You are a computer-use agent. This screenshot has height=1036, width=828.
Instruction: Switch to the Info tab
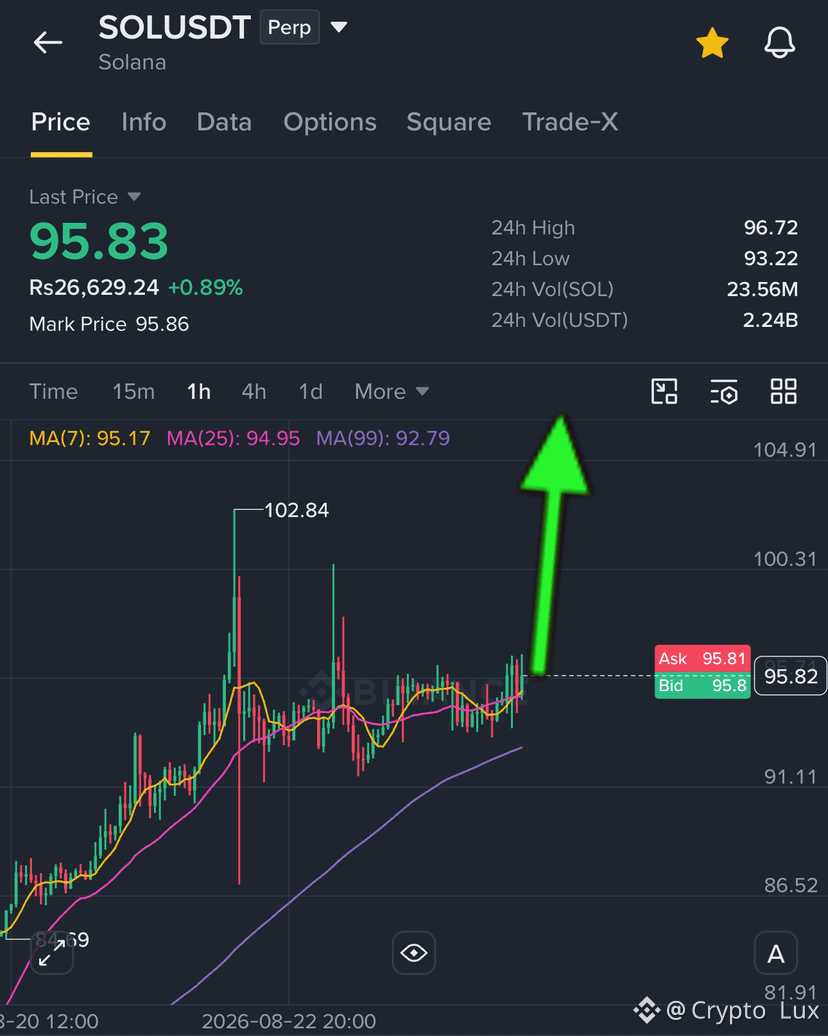point(143,122)
